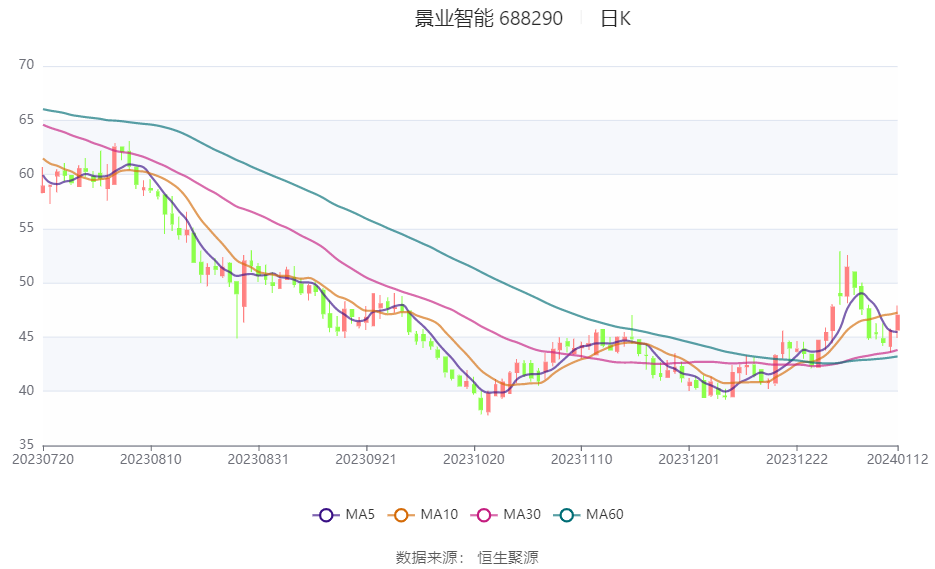Screen dimensions: 935x569
Task: Click the data source text 恒生聚源
Action: pyautogui.click(x=508, y=558)
